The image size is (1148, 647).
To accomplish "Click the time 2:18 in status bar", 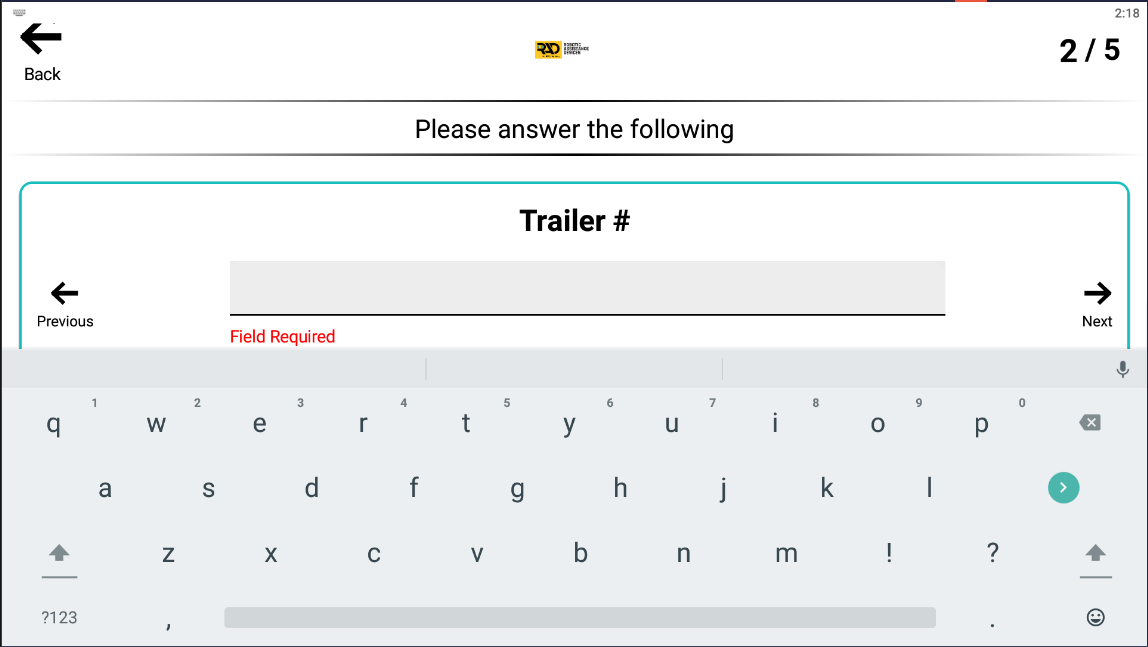I will (x=1127, y=13).
